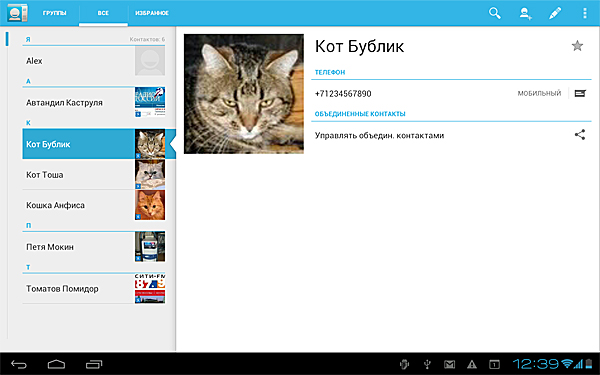Tap the Android back navigation button
The width and height of the screenshot is (600, 375).
[18, 364]
